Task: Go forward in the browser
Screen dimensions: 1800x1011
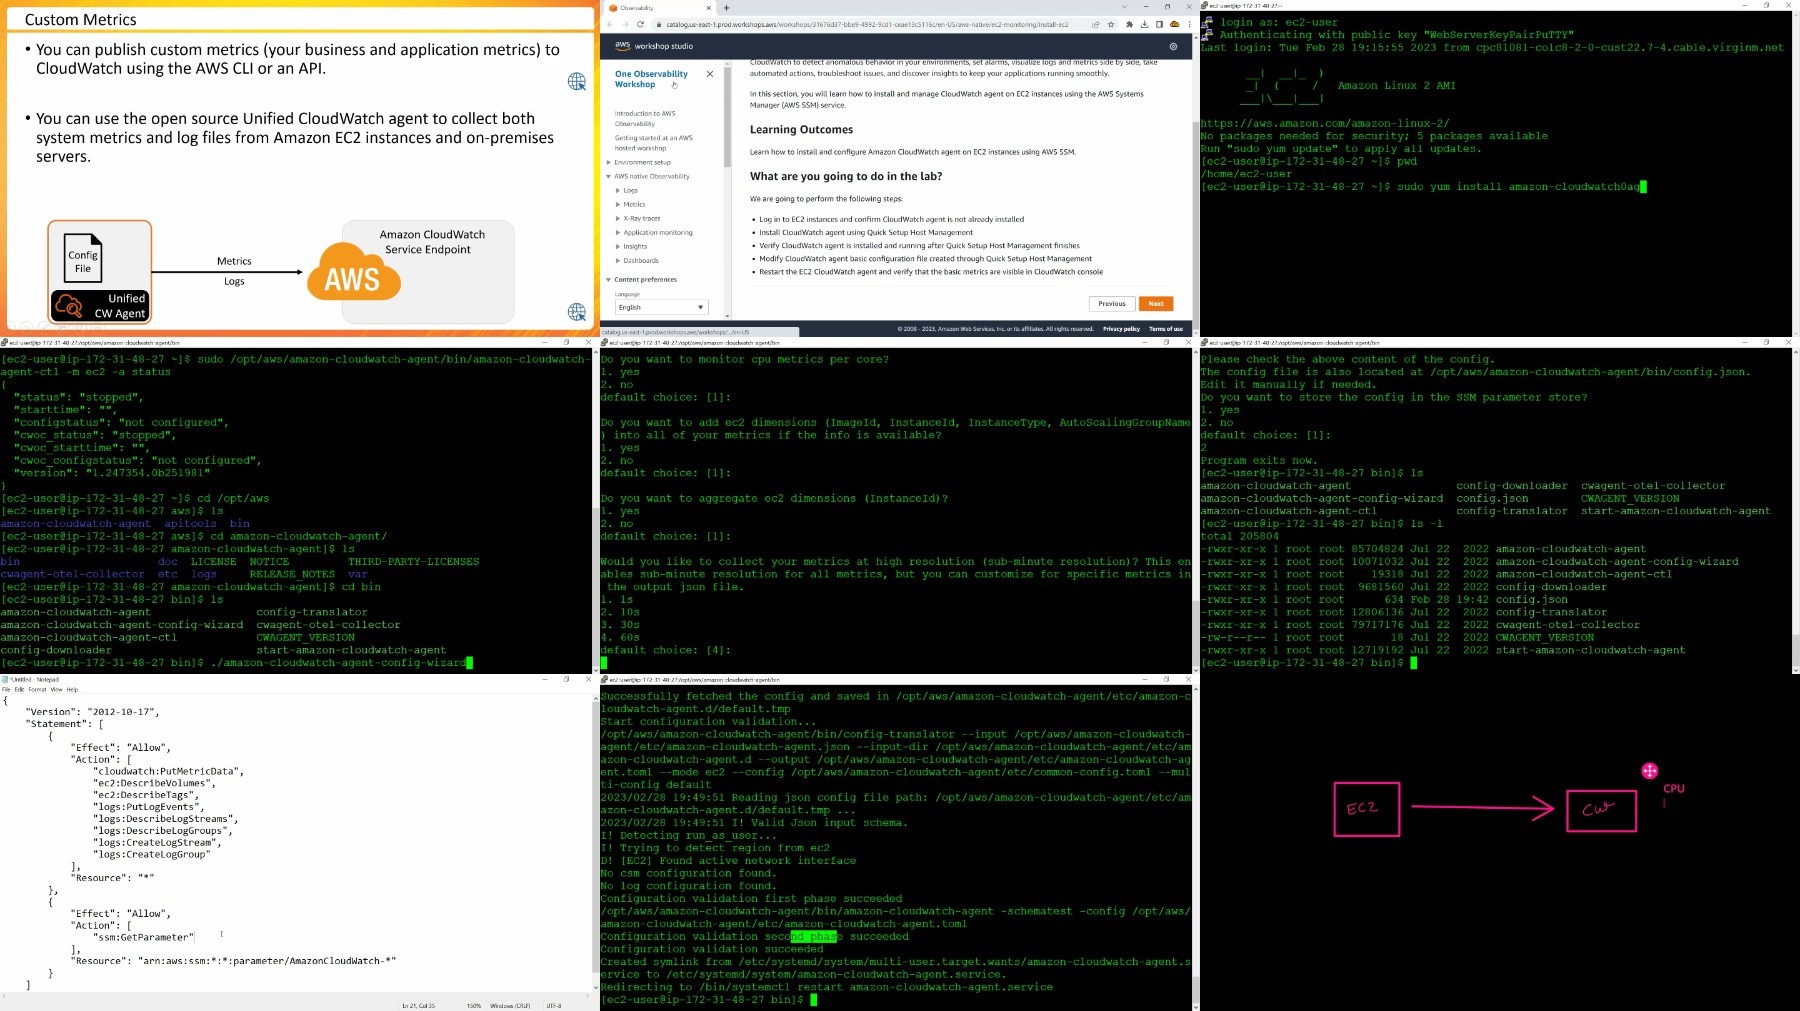Action: click(625, 24)
